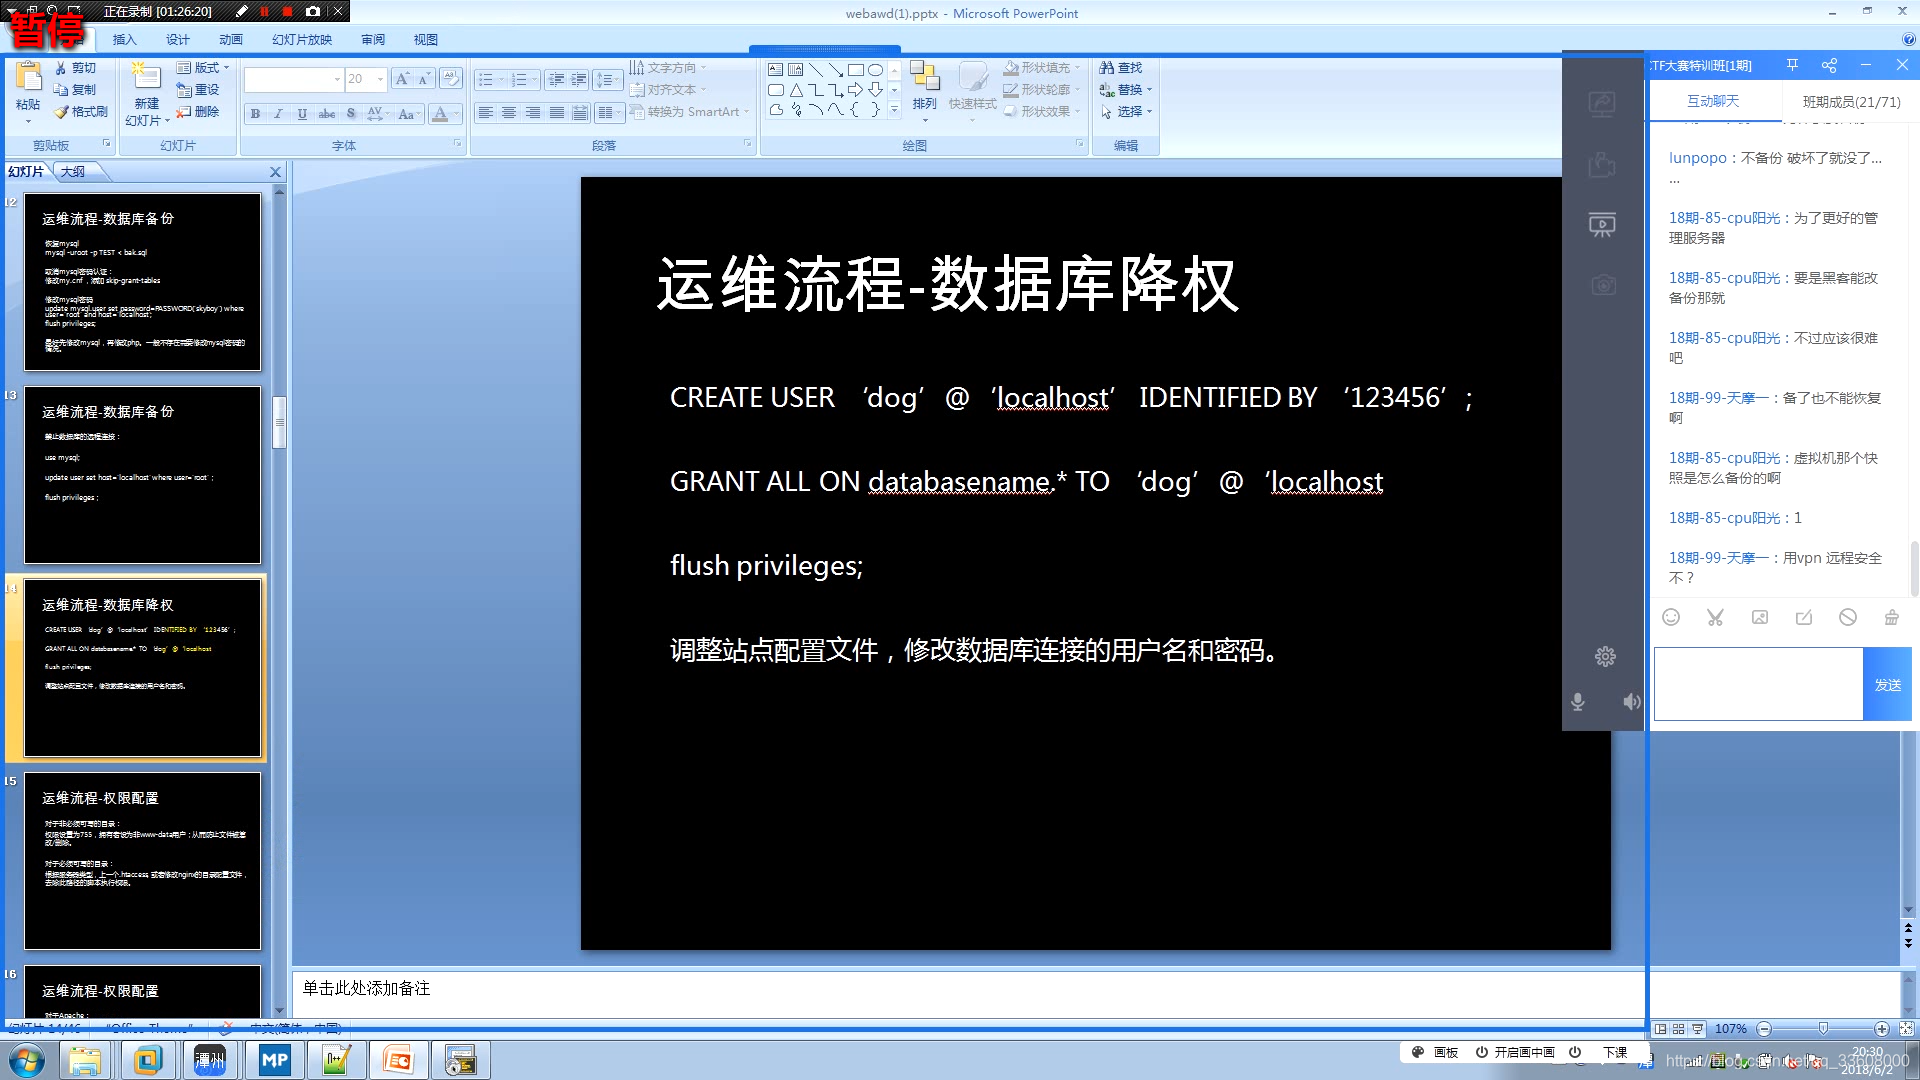Click the clear chat broom icon
The width and height of the screenshot is (1920, 1080).
click(x=1891, y=618)
